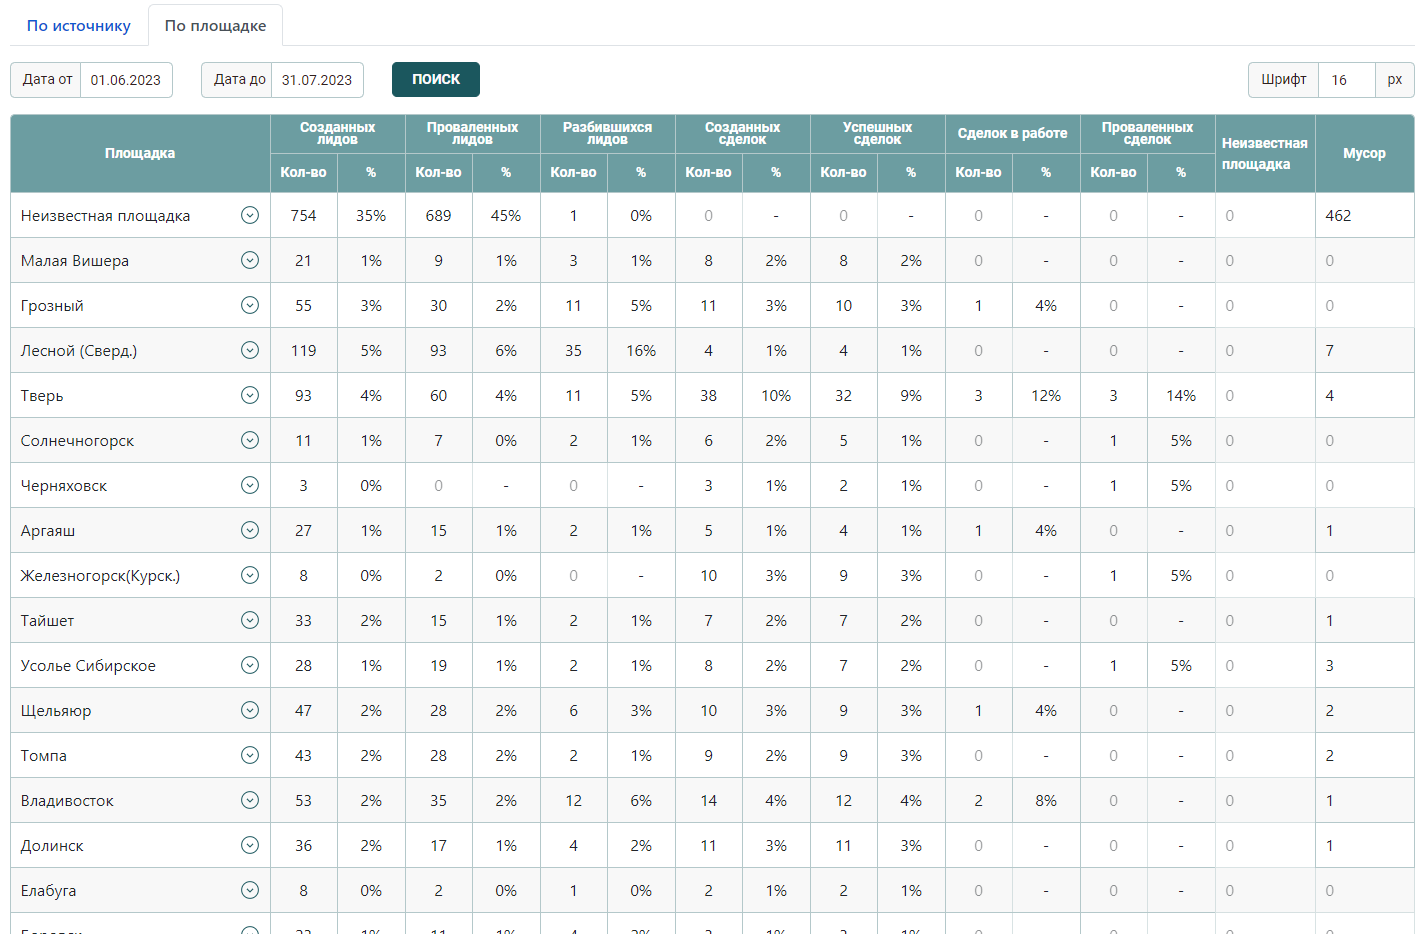Click the Аргаяш row arrow icon

point(250,530)
